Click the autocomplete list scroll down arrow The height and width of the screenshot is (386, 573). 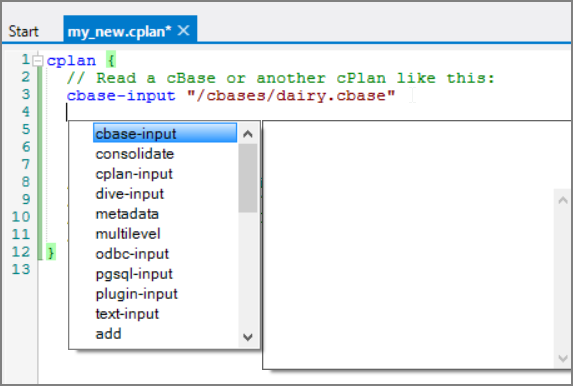tap(248, 337)
